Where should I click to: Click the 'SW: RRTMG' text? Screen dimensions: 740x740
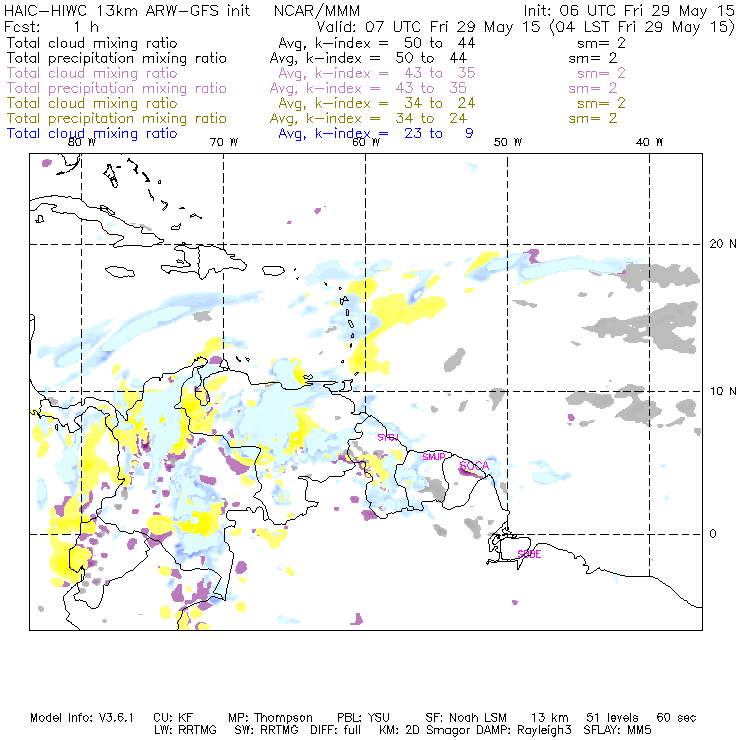pos(267,730)
